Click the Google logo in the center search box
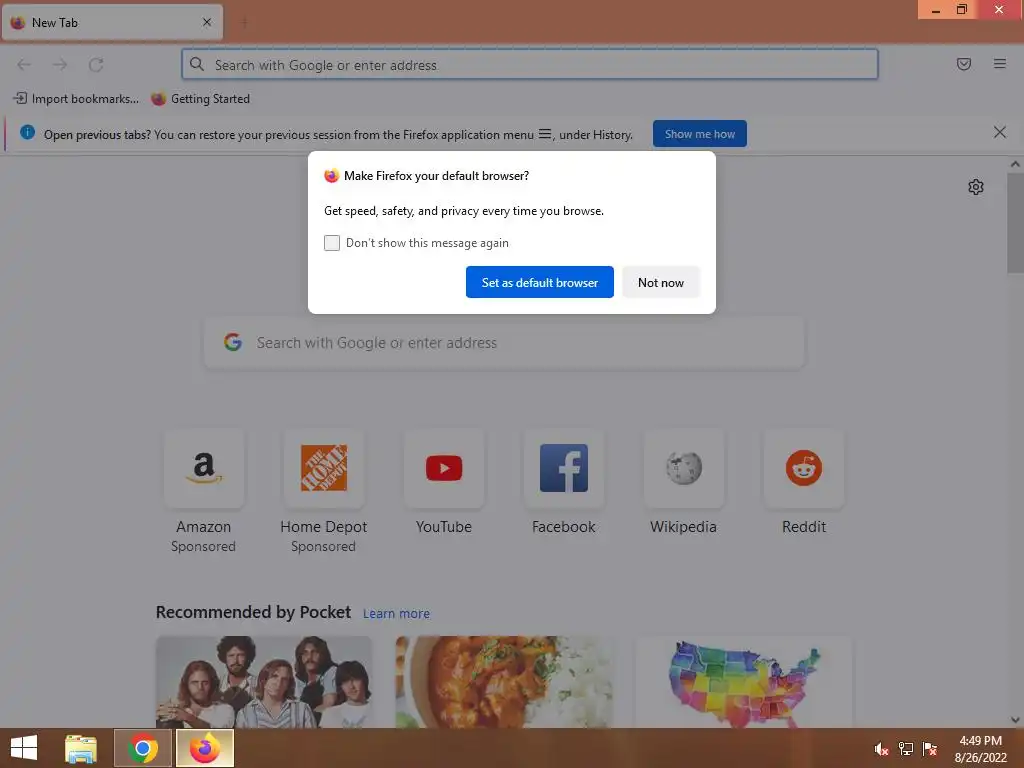This screenshot has width=1024, height=768. click(x=233, y=342)
